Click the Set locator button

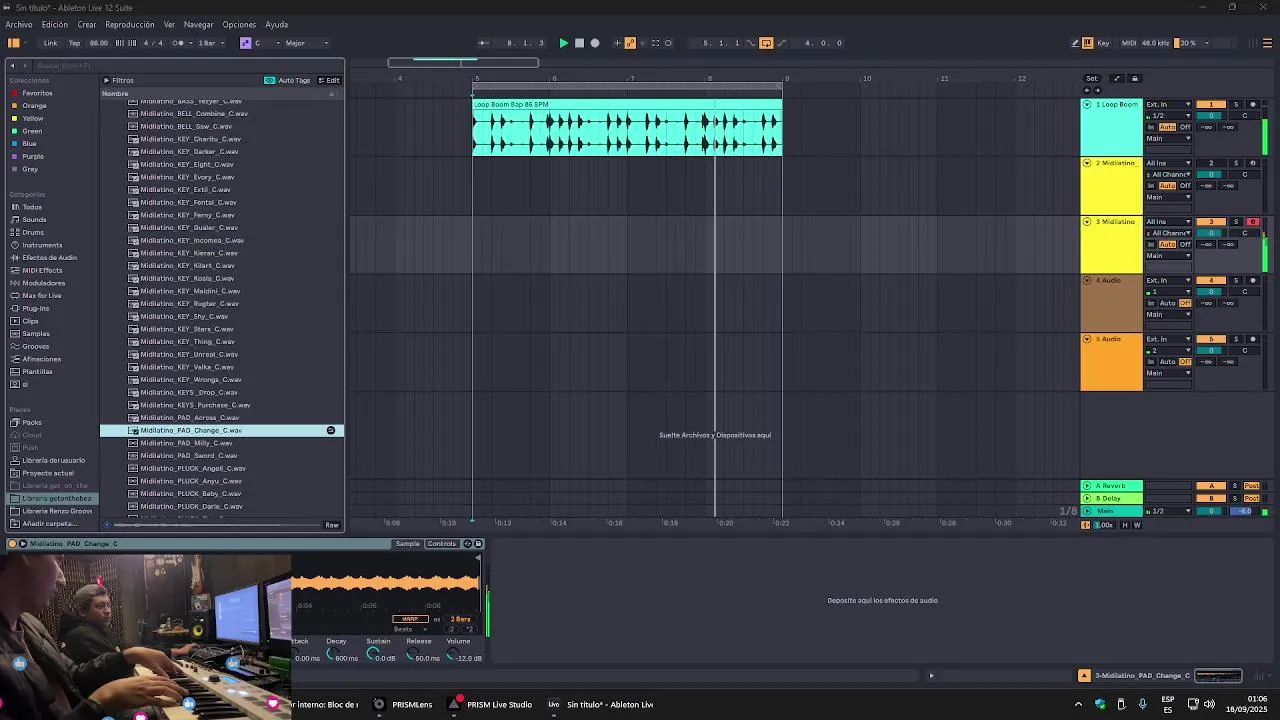coord(1092,78)
